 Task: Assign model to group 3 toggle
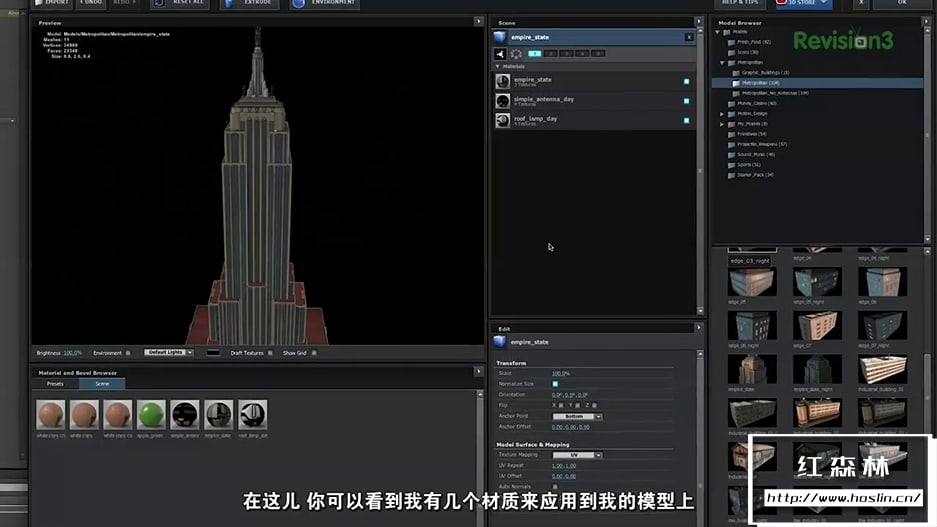click(567, 54)
